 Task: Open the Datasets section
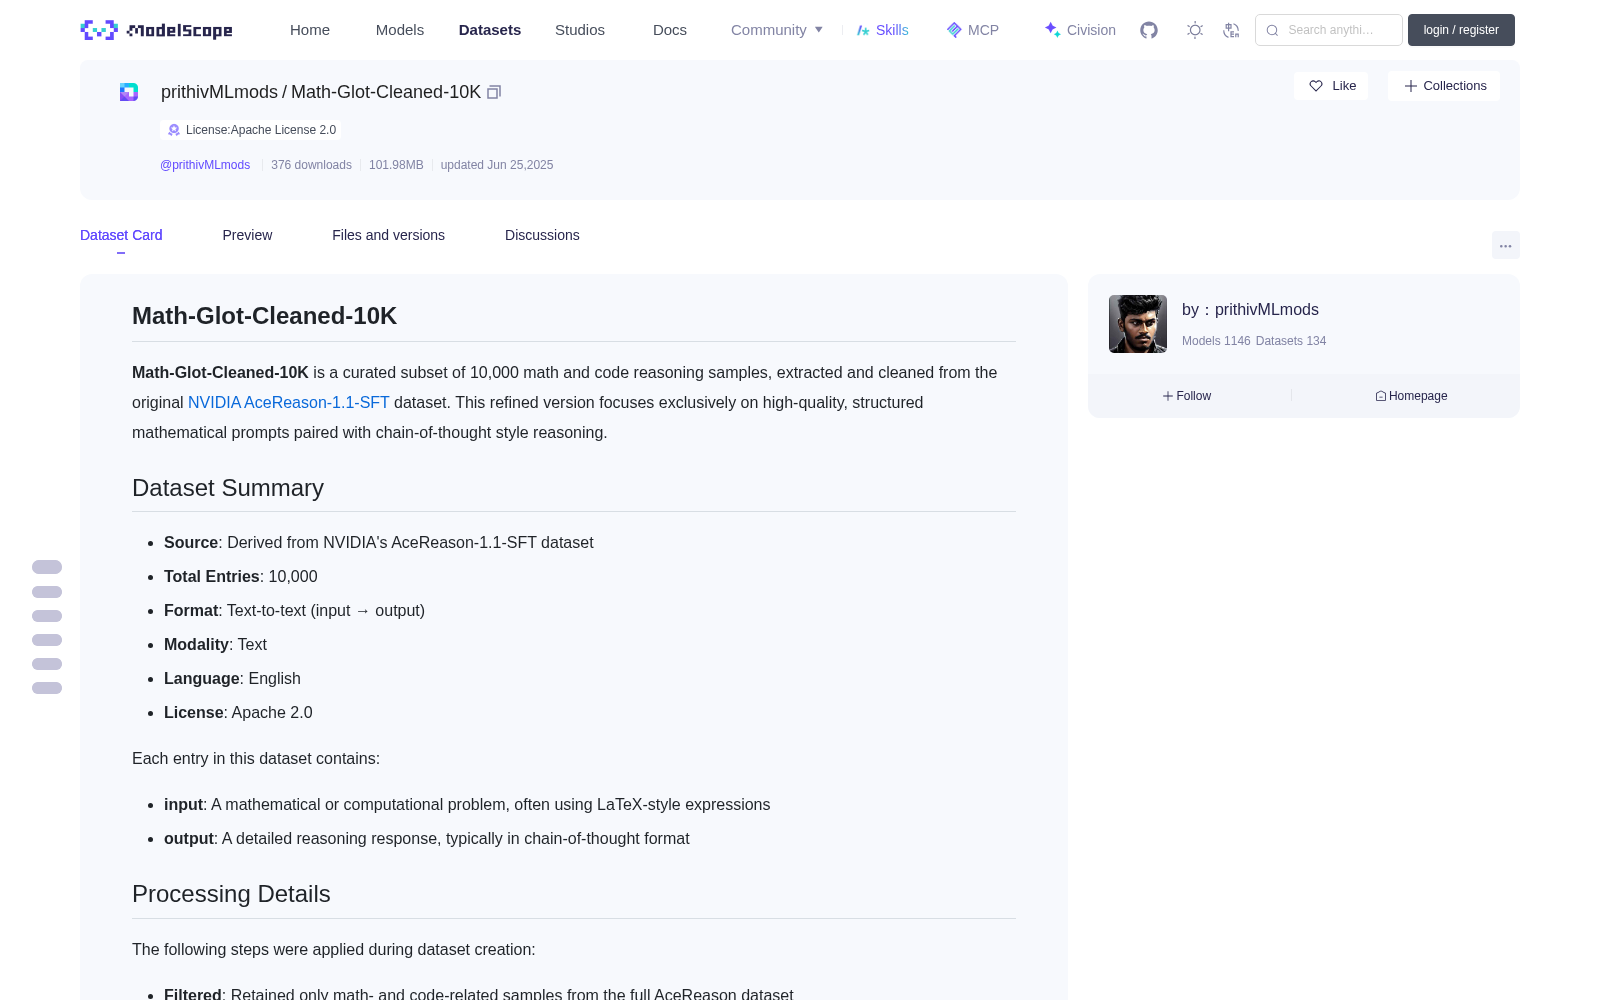click(x=490, y=30)
